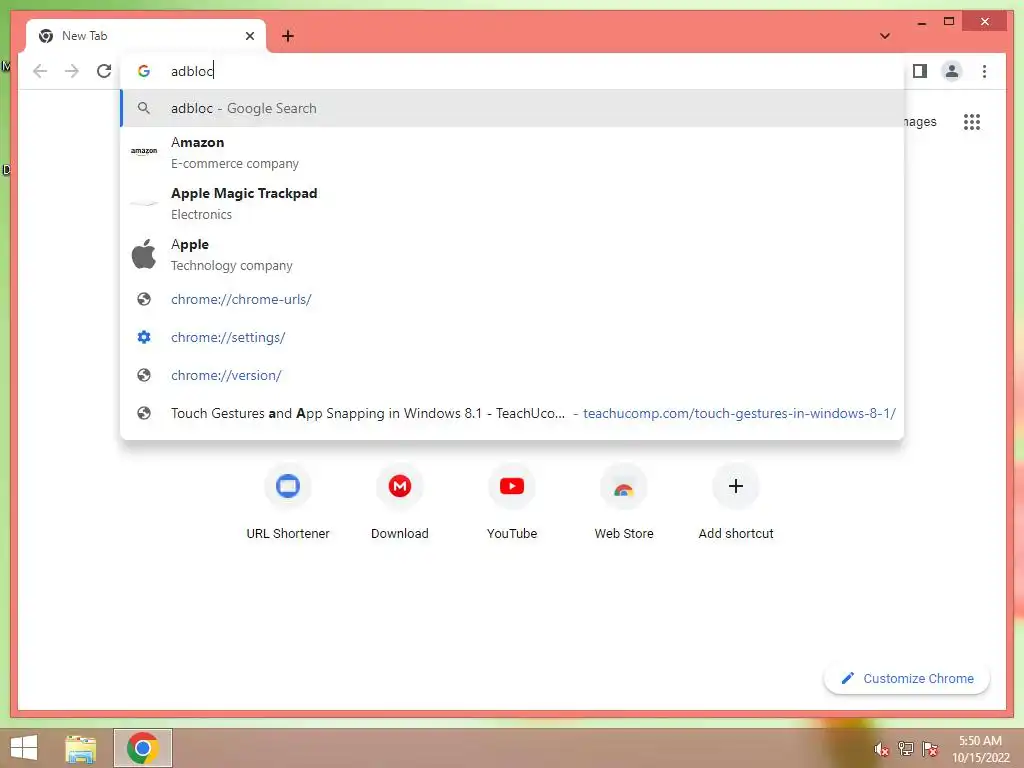Click the Customize Chrome button
This screenshot has width=1024, height=768.
point(907,679)
